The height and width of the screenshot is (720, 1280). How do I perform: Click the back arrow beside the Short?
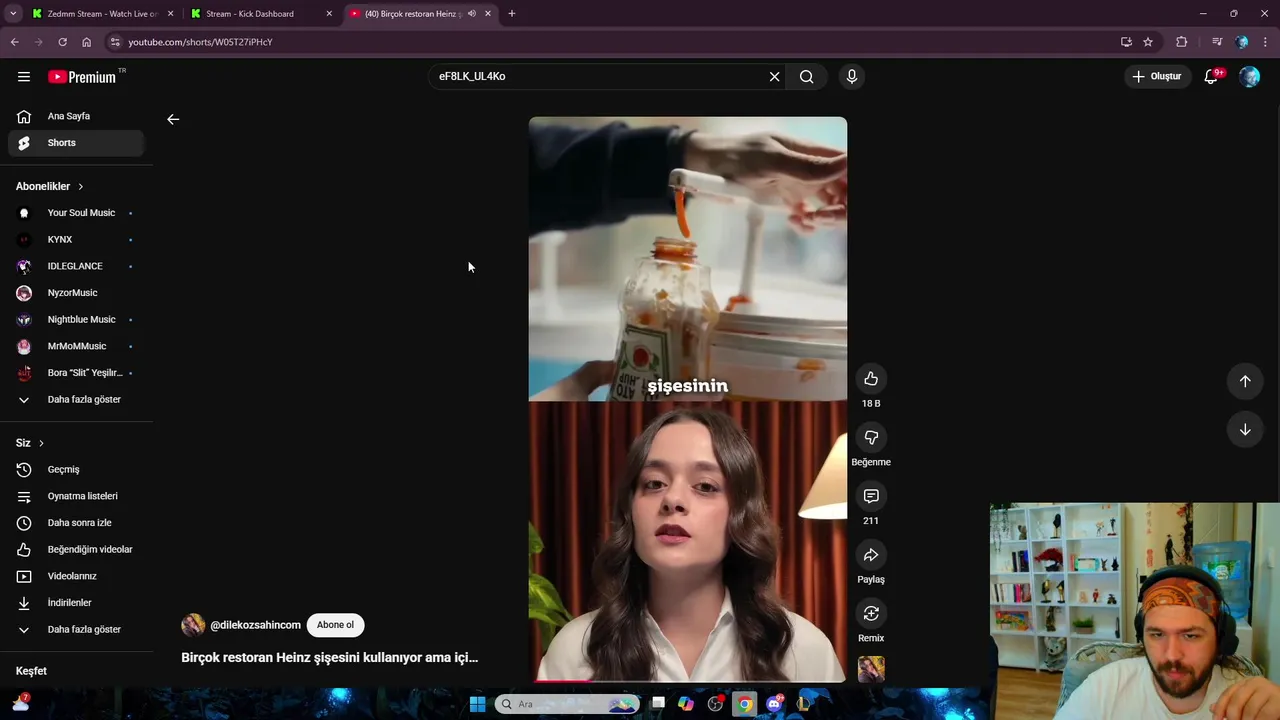[x=173, y=119]
